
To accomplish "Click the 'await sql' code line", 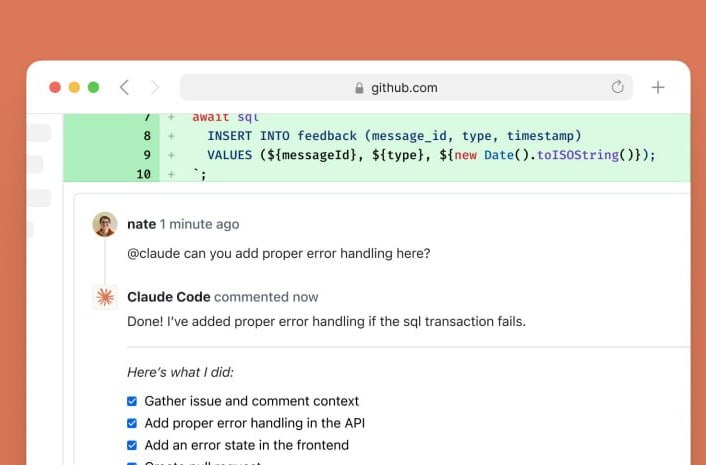I will (226, 117).
